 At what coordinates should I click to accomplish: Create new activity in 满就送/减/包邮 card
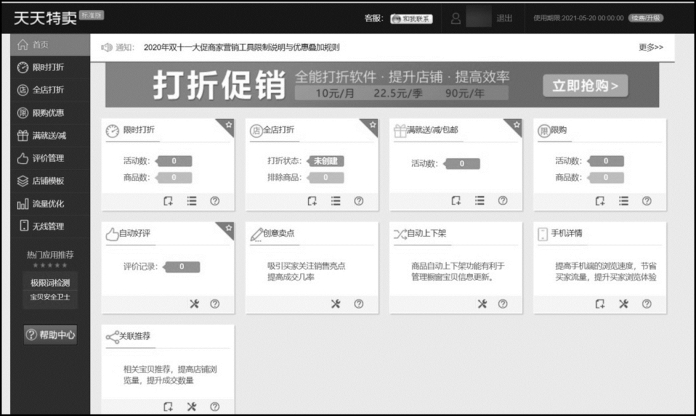coord(456,201)
